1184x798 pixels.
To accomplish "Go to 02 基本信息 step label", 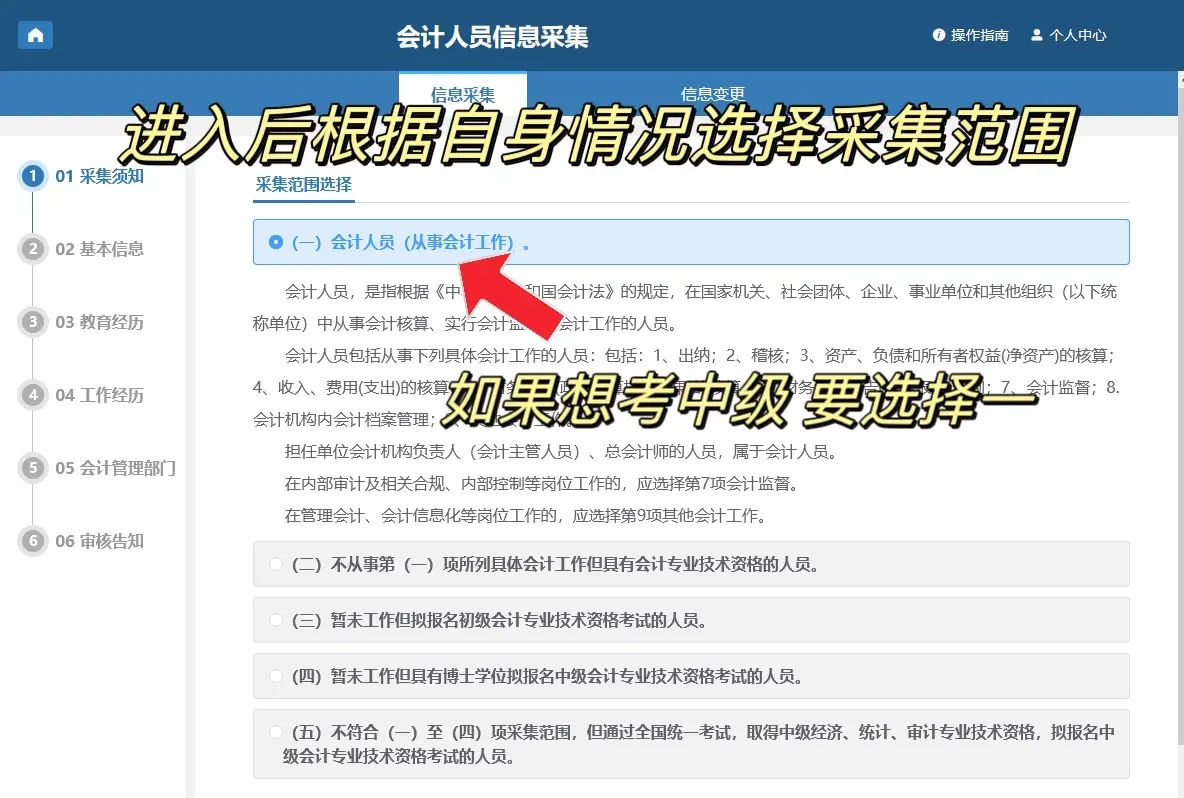I will 99,249.
